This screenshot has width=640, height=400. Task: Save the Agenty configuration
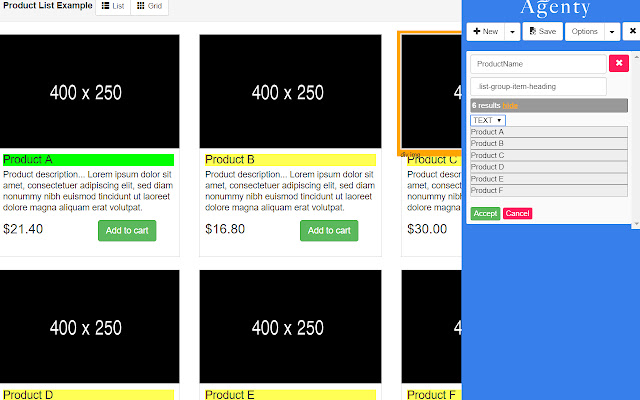pyautogui.click(x=542, y=31)
